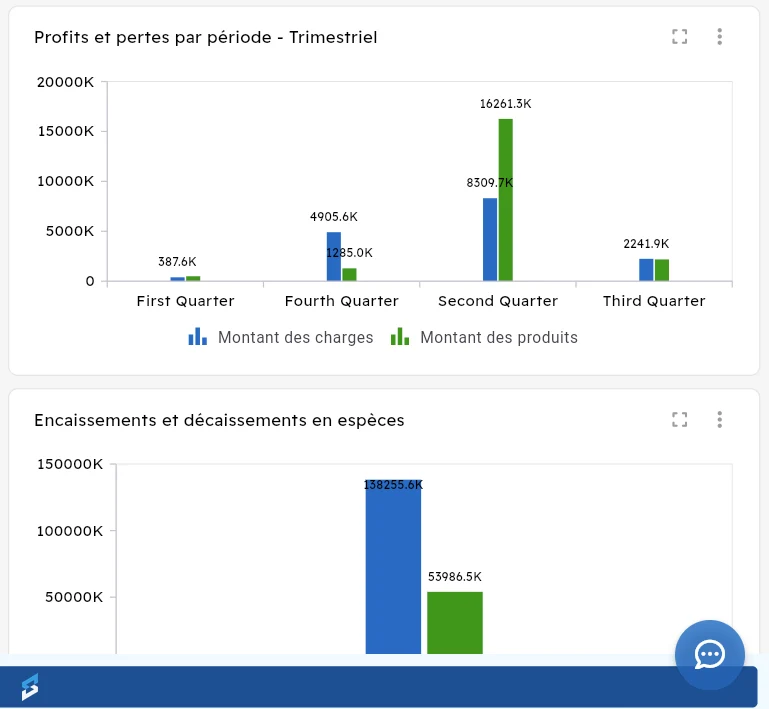Viewport: 769px width, 709px height.
Task: Toggle the Montant des charges legend series
Action: tap(281, 337)
